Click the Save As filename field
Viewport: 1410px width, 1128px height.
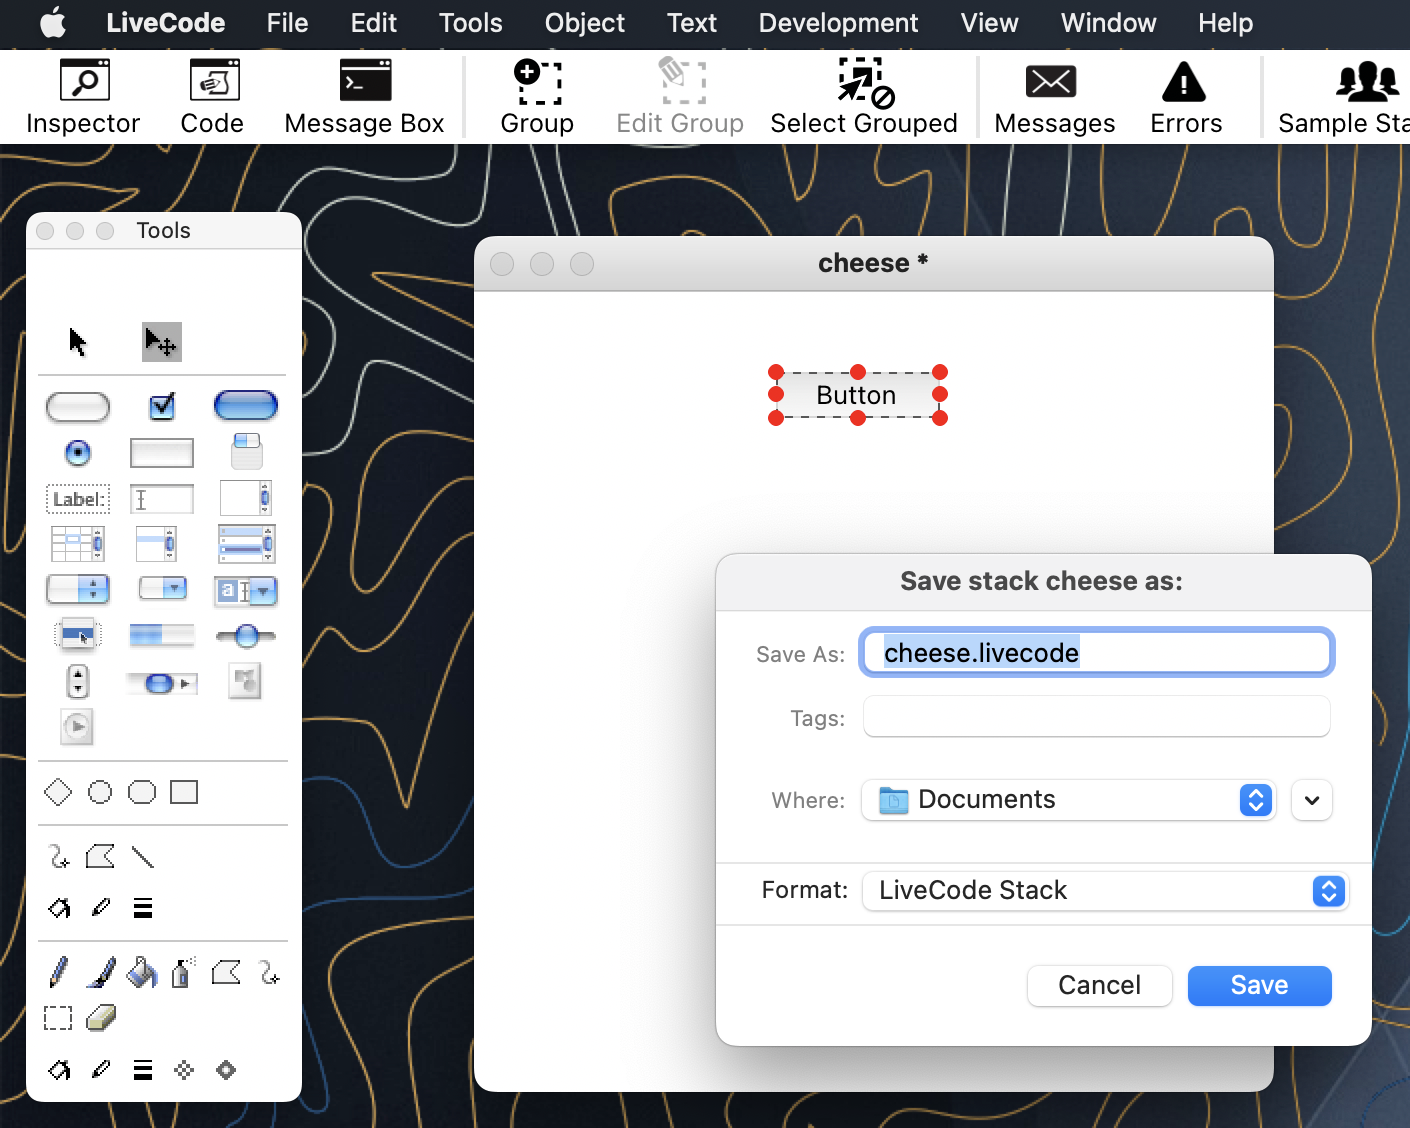coord(1097,653)
